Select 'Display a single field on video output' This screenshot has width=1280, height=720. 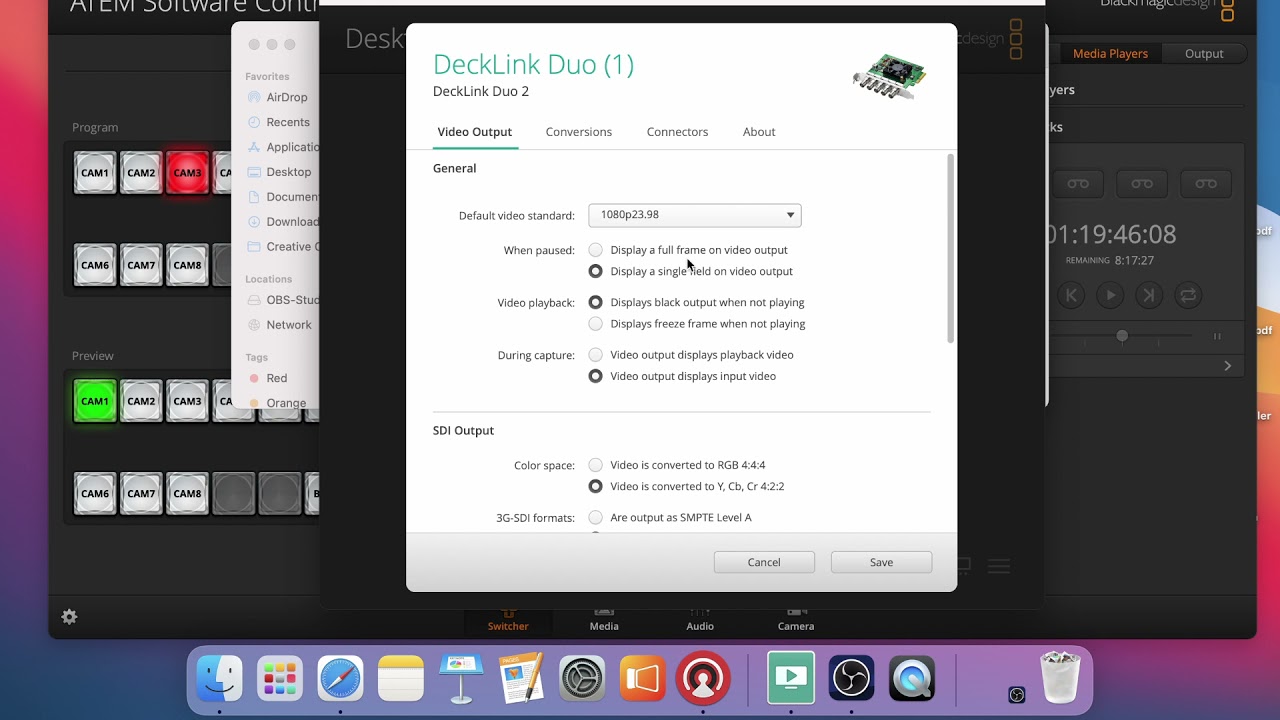tap(596, 271)
